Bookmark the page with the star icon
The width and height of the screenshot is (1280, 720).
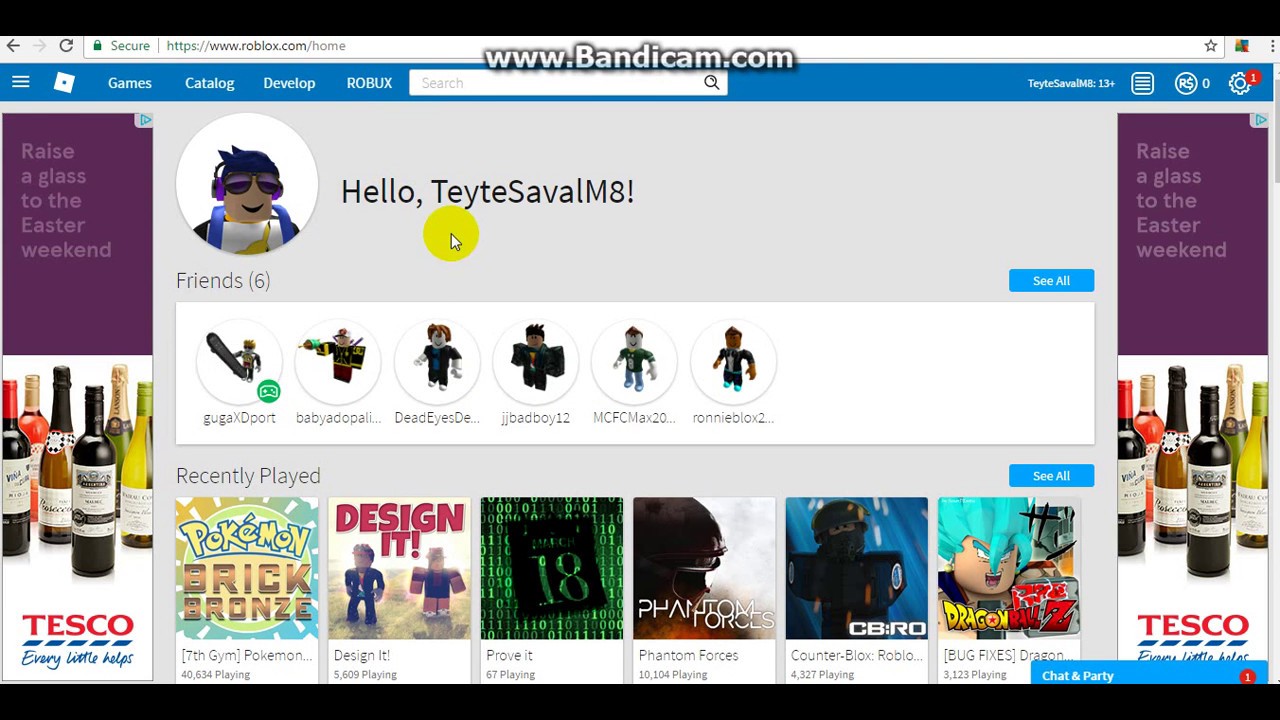click(1211, 46)
